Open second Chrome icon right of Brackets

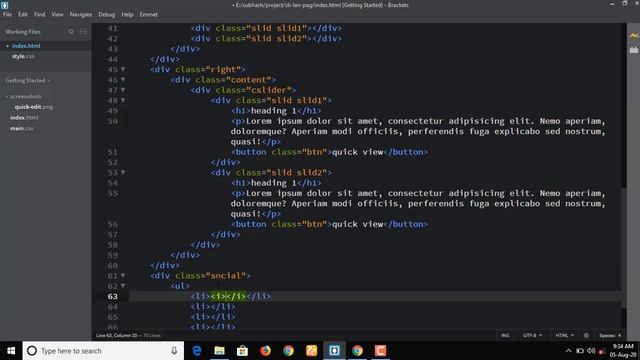357,351
